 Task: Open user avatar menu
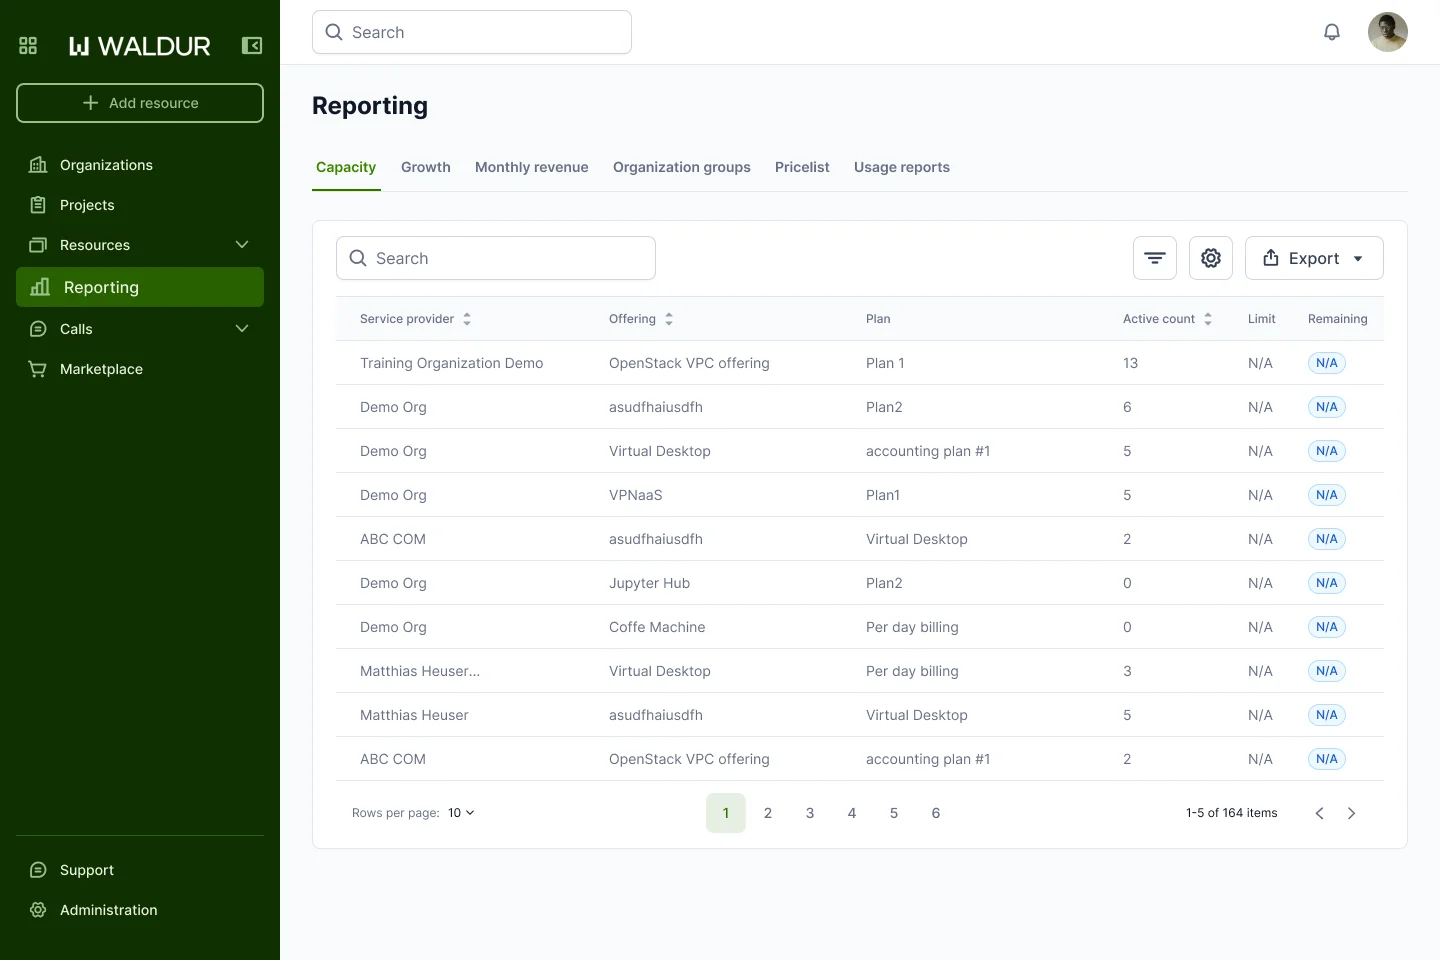(x=1388, y=32)
